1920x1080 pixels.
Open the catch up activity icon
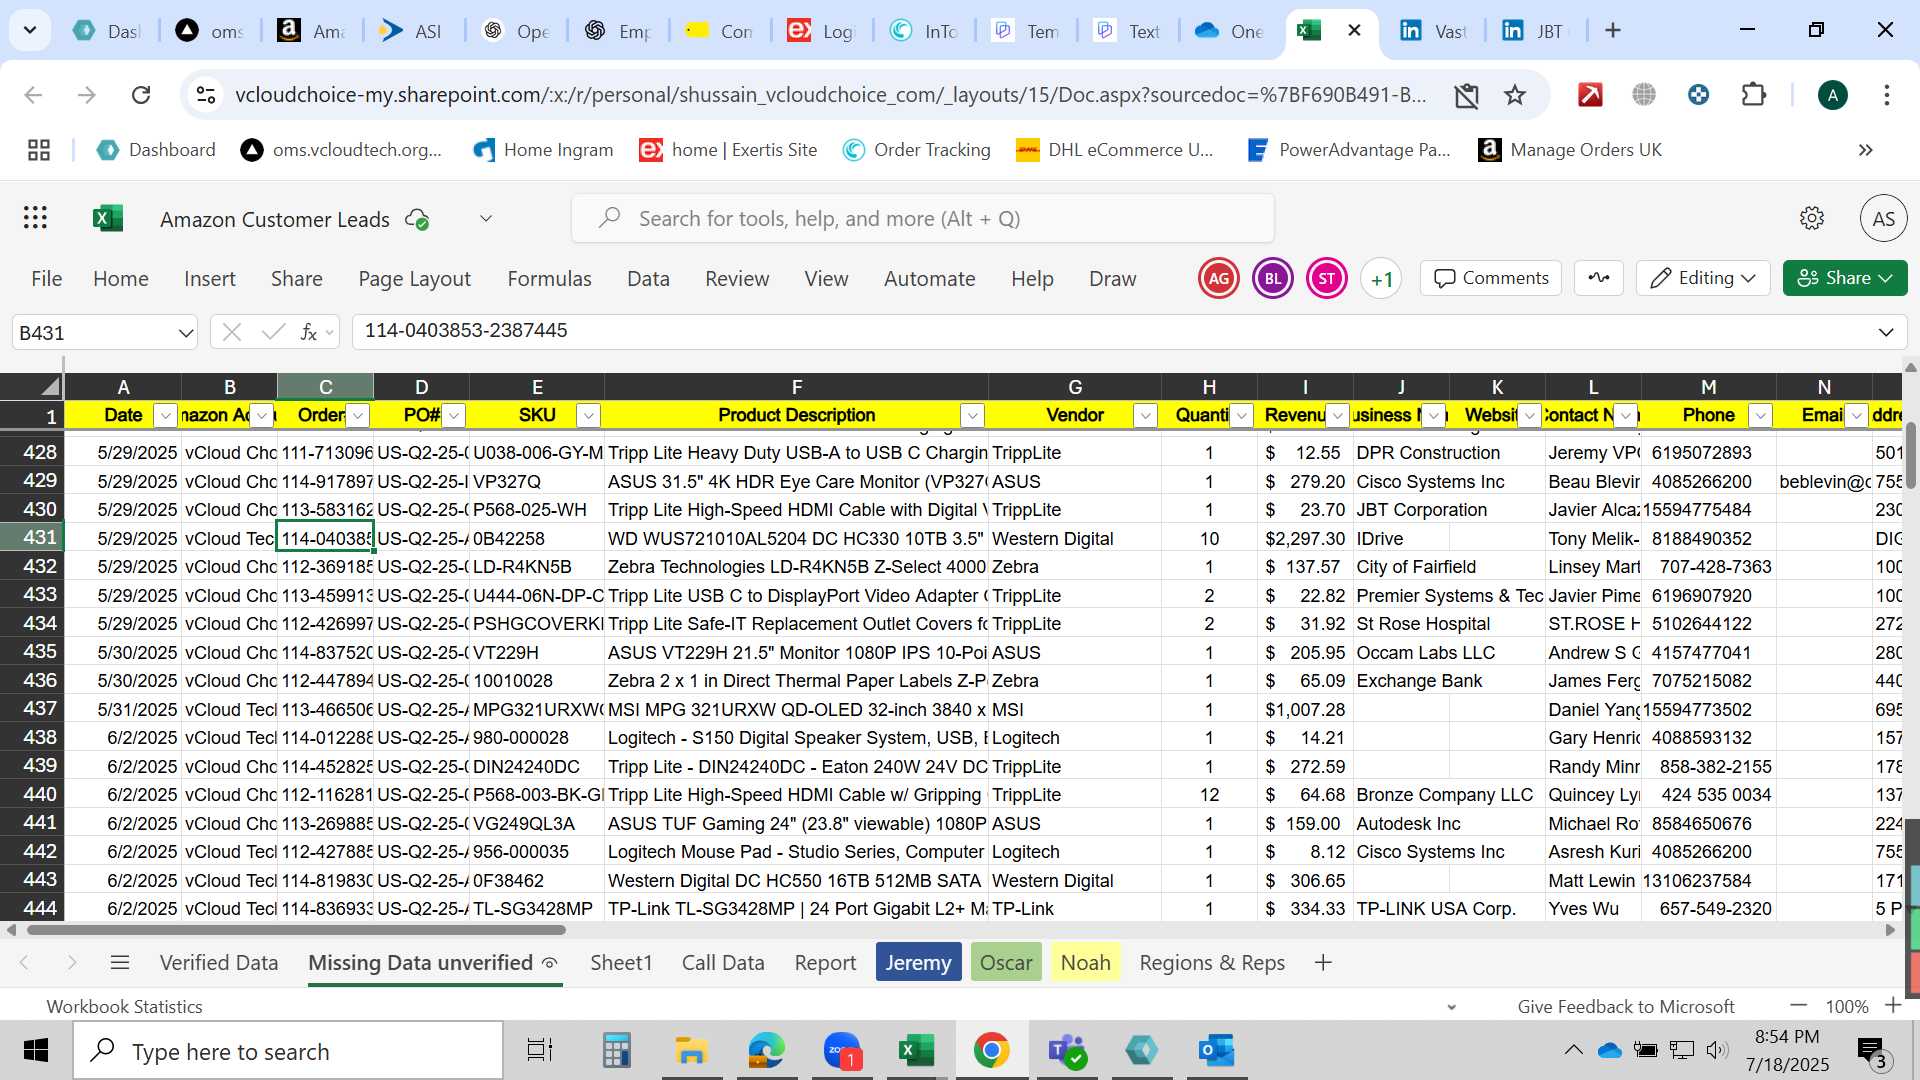click(1599, 278)
